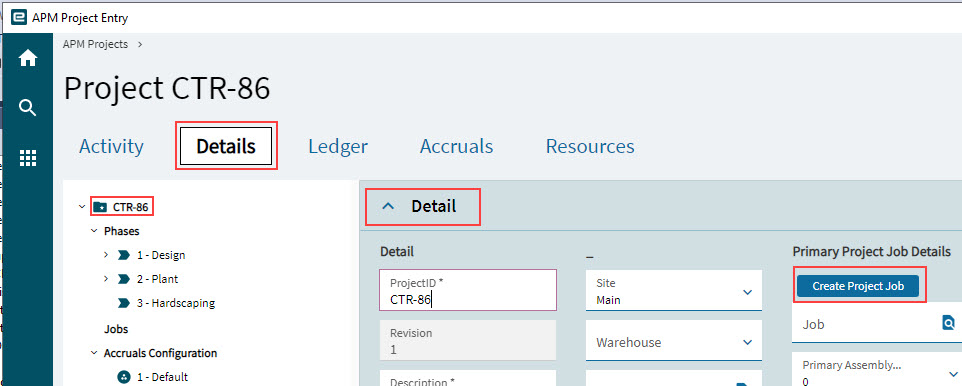Click the Epicor logo in title bar
962x386 pixels.
(x=19, y=18)
